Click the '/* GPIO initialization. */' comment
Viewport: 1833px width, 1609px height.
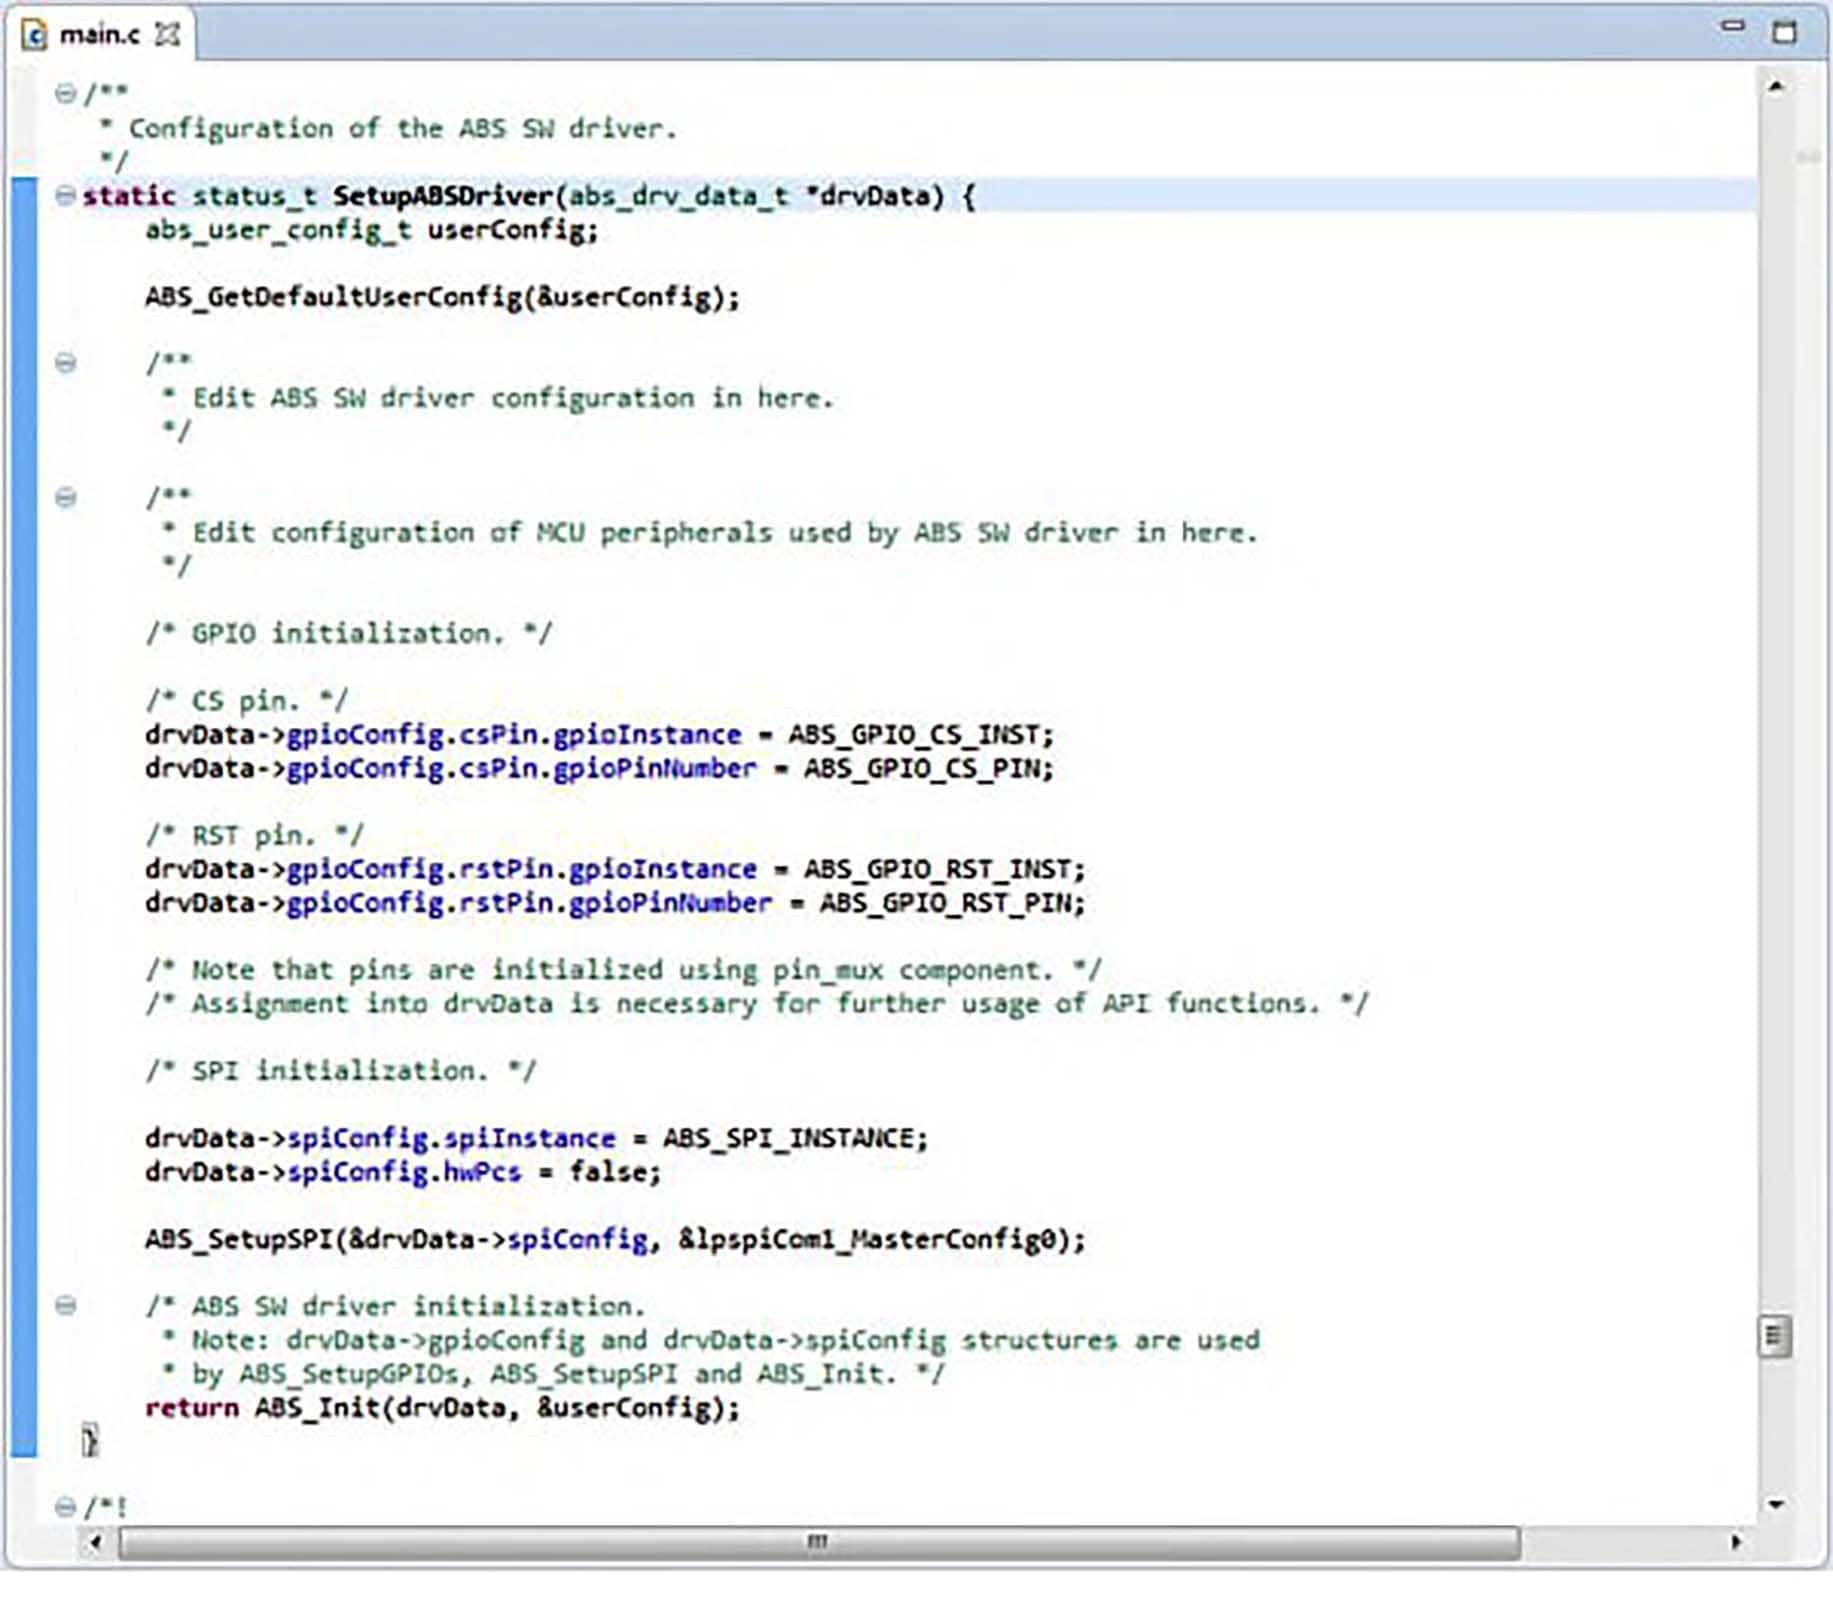click(348, 634)
